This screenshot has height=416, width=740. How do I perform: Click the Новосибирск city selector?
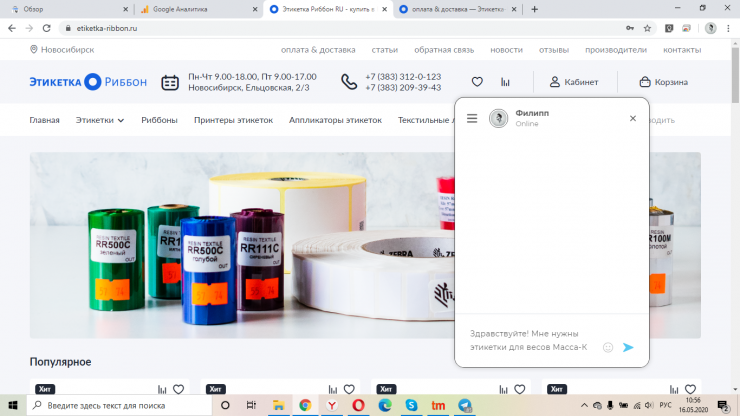[x=62, y=50]
